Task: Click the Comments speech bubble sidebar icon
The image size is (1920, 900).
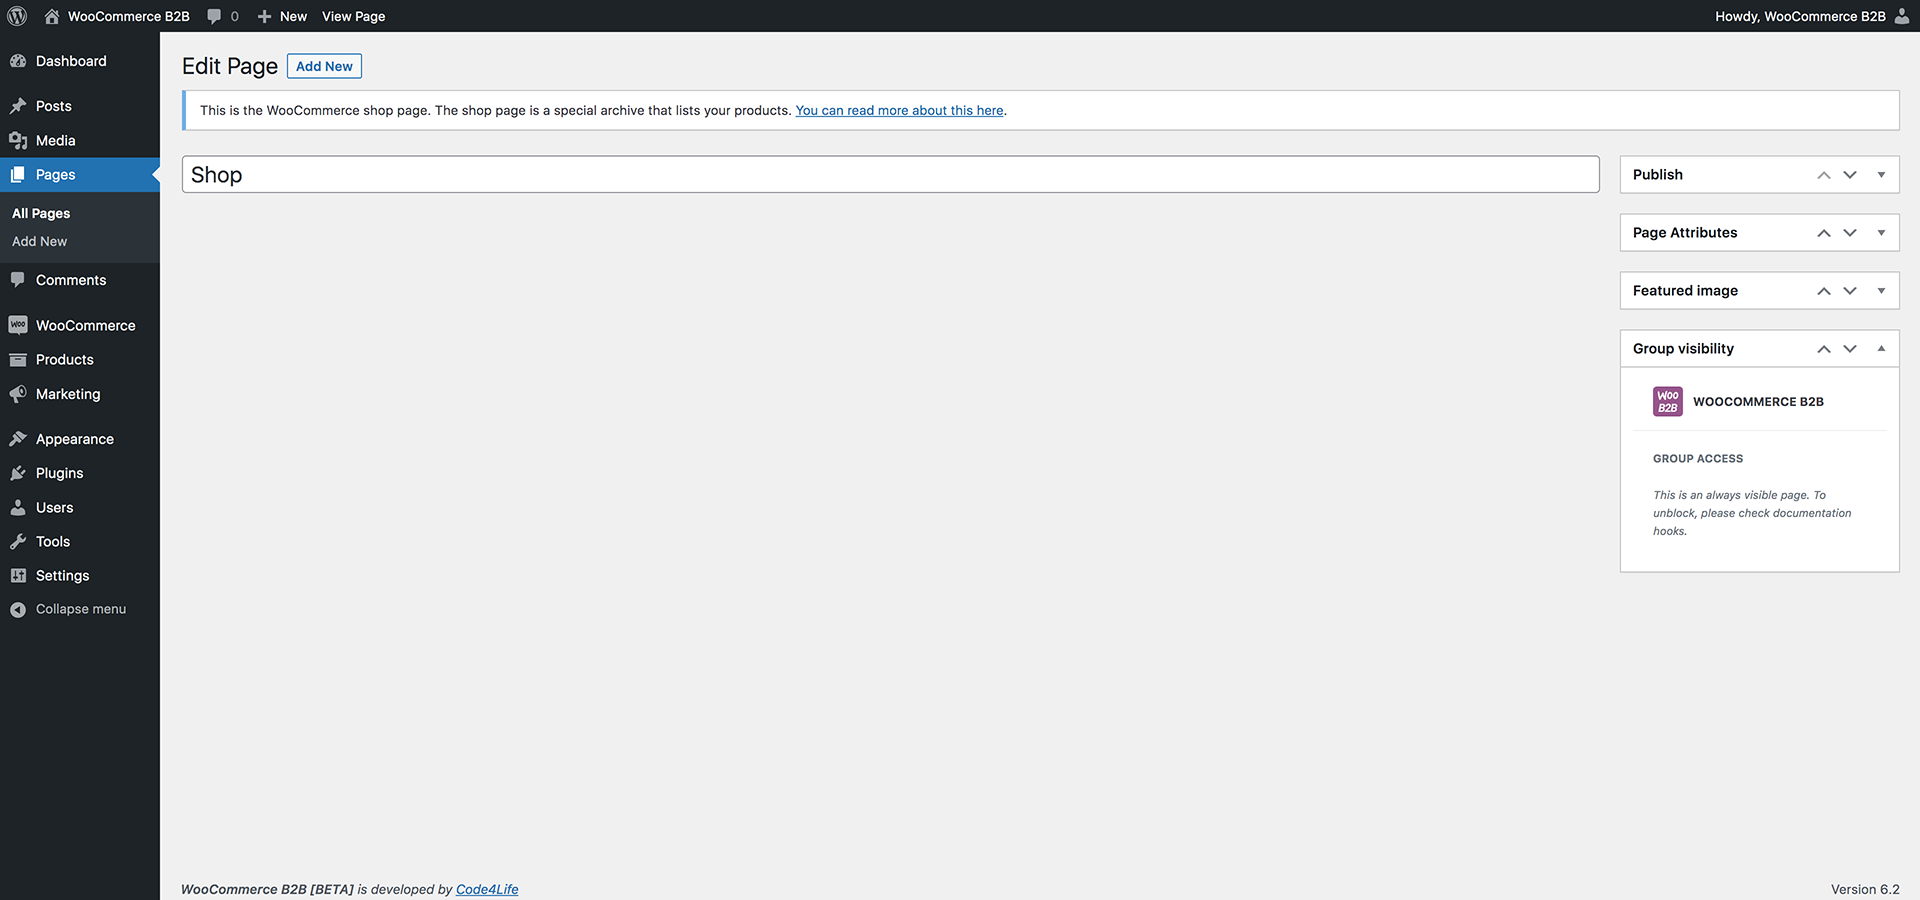Action: (x=18, y=280)
